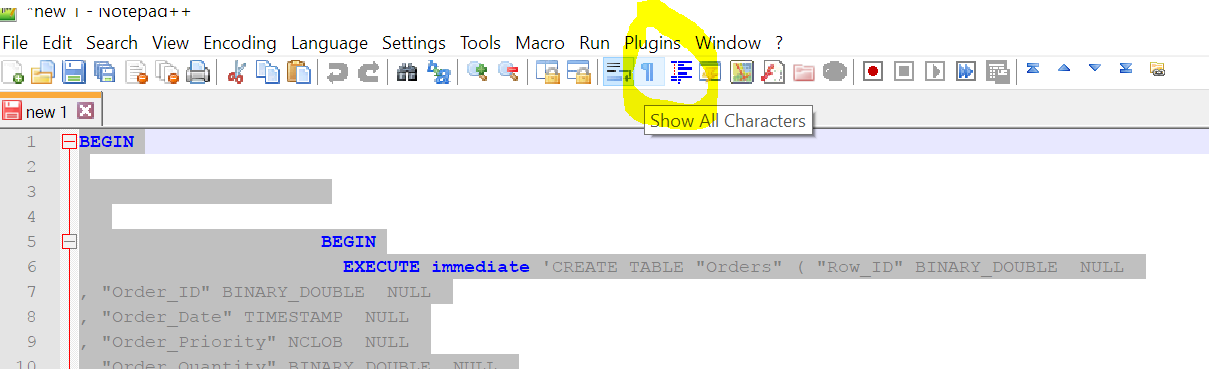Stop macro recording square button
This screenshot has height=369, width=1209.
pyautogui.click(x=904, y=72)
